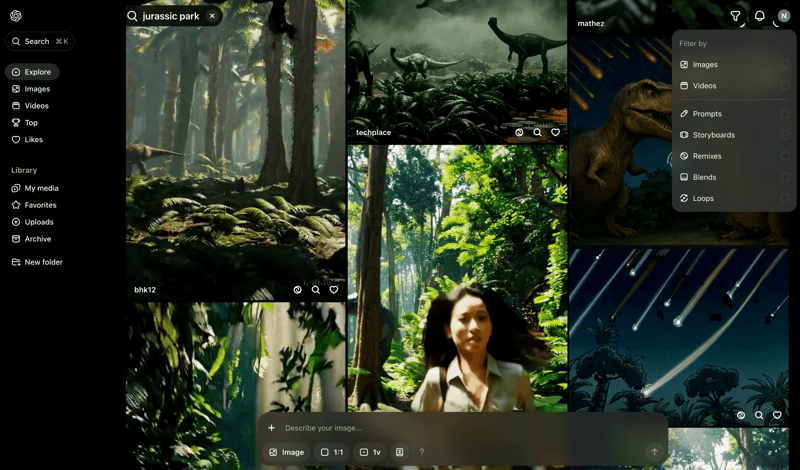Like the techplace image with heart icon
The width and height of the screenshot is (800, 470).
(556, 132)
